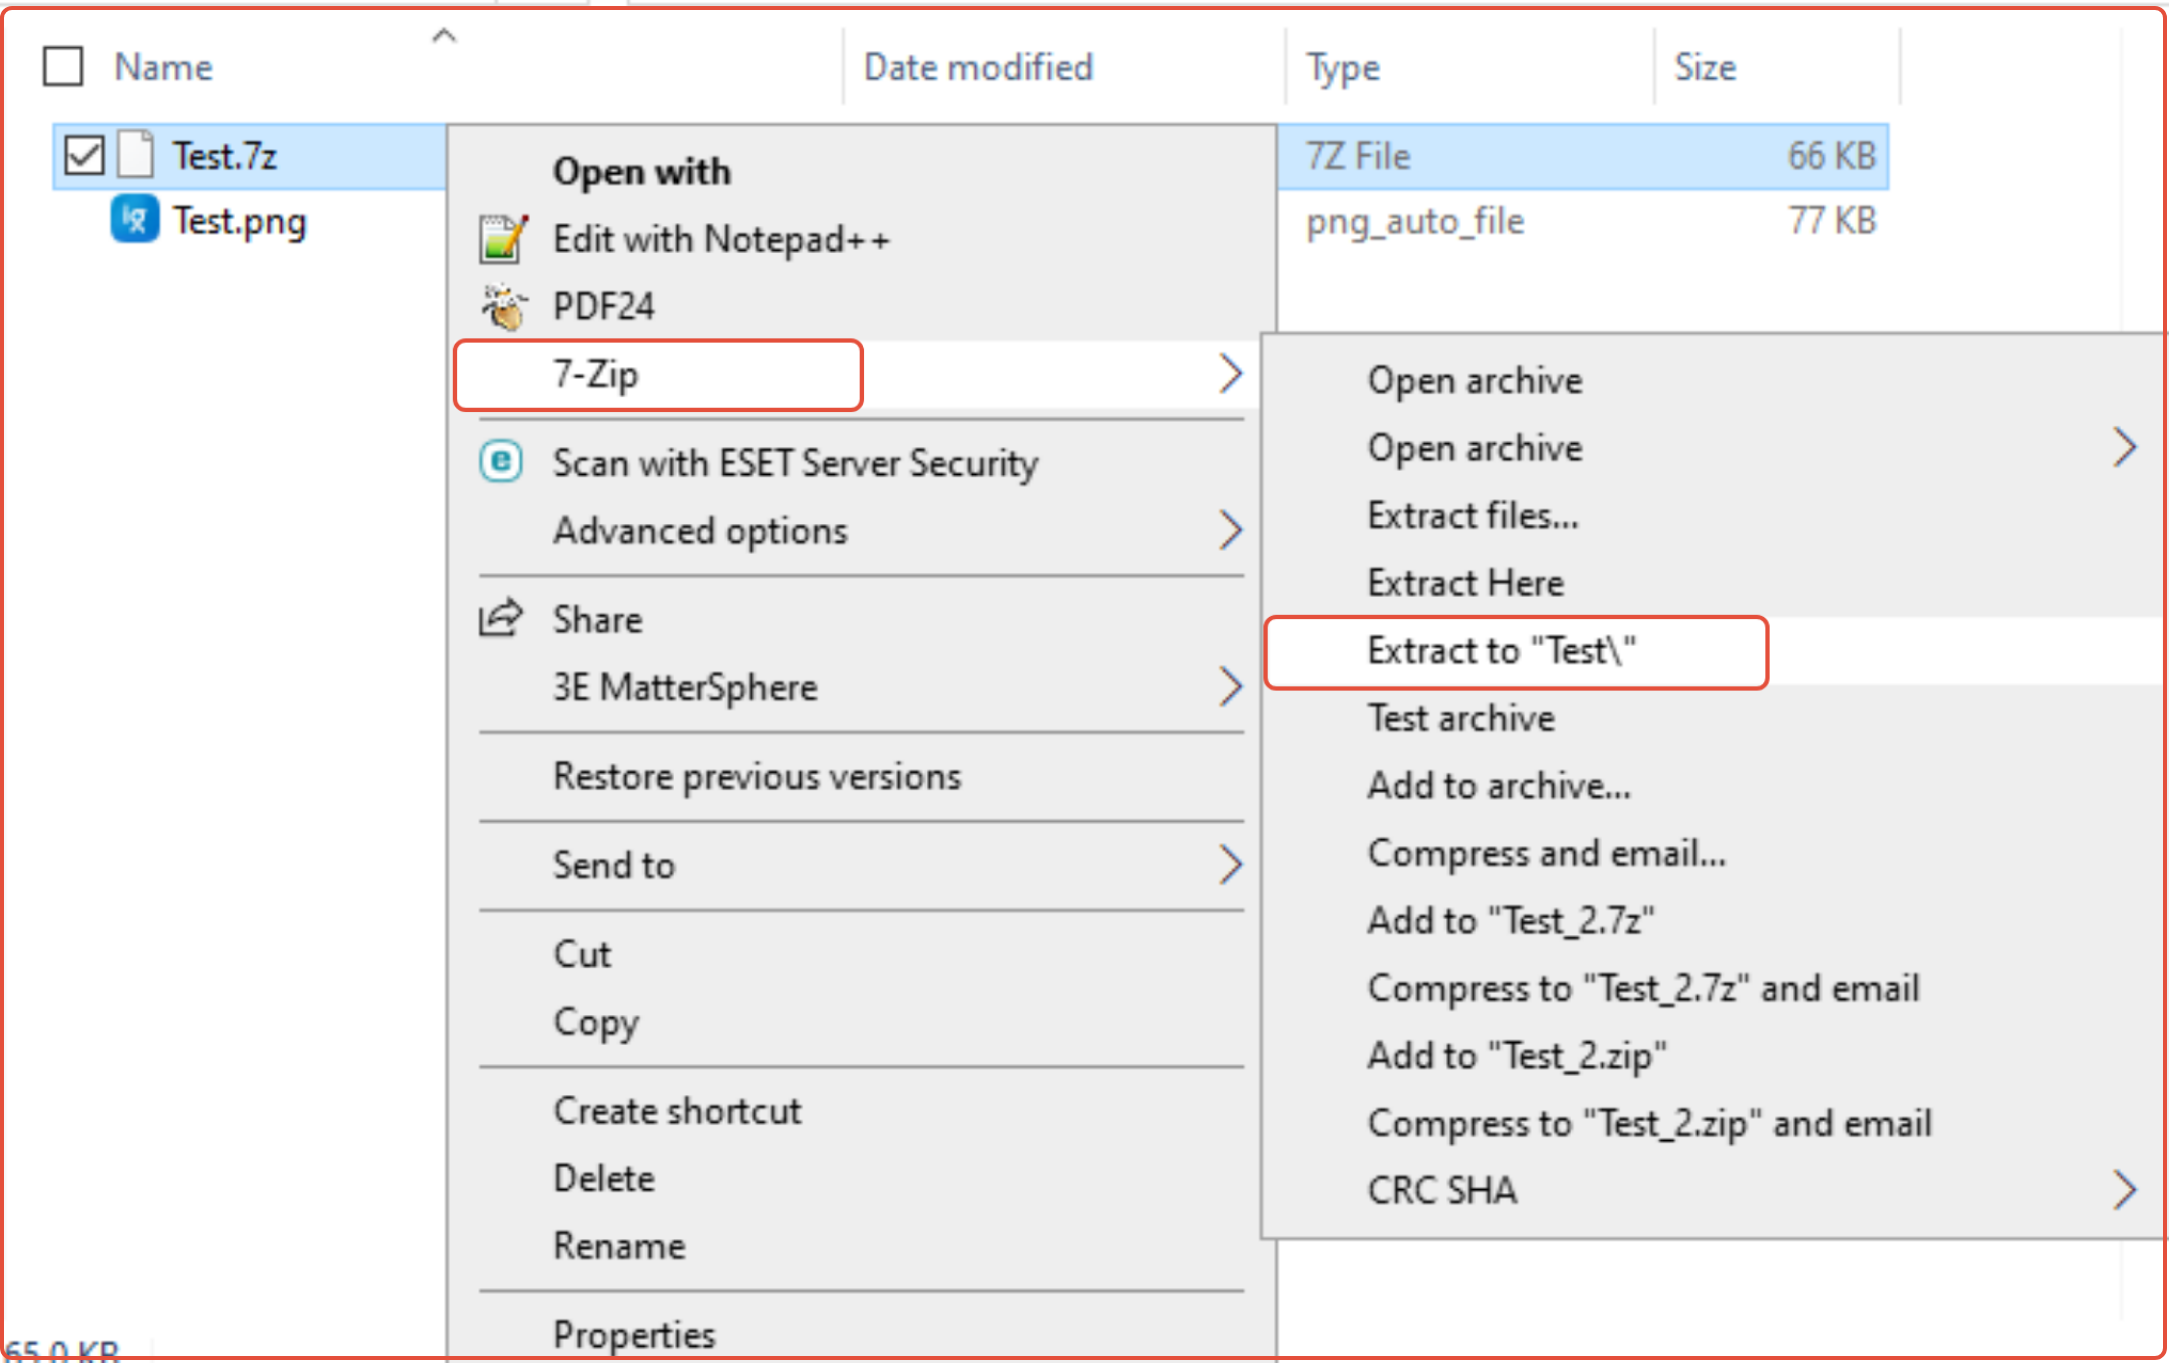Image resolution: width=2169 pixels, height=1363 pixels.
Task: Sort by Date modified column header
Action: tap(978, 67)
